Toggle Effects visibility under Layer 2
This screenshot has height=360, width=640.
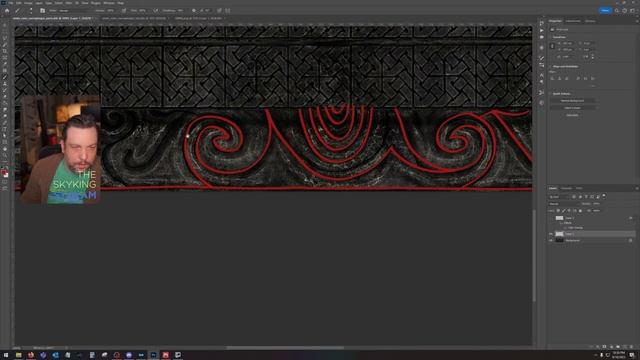click(x=561, y=223)
